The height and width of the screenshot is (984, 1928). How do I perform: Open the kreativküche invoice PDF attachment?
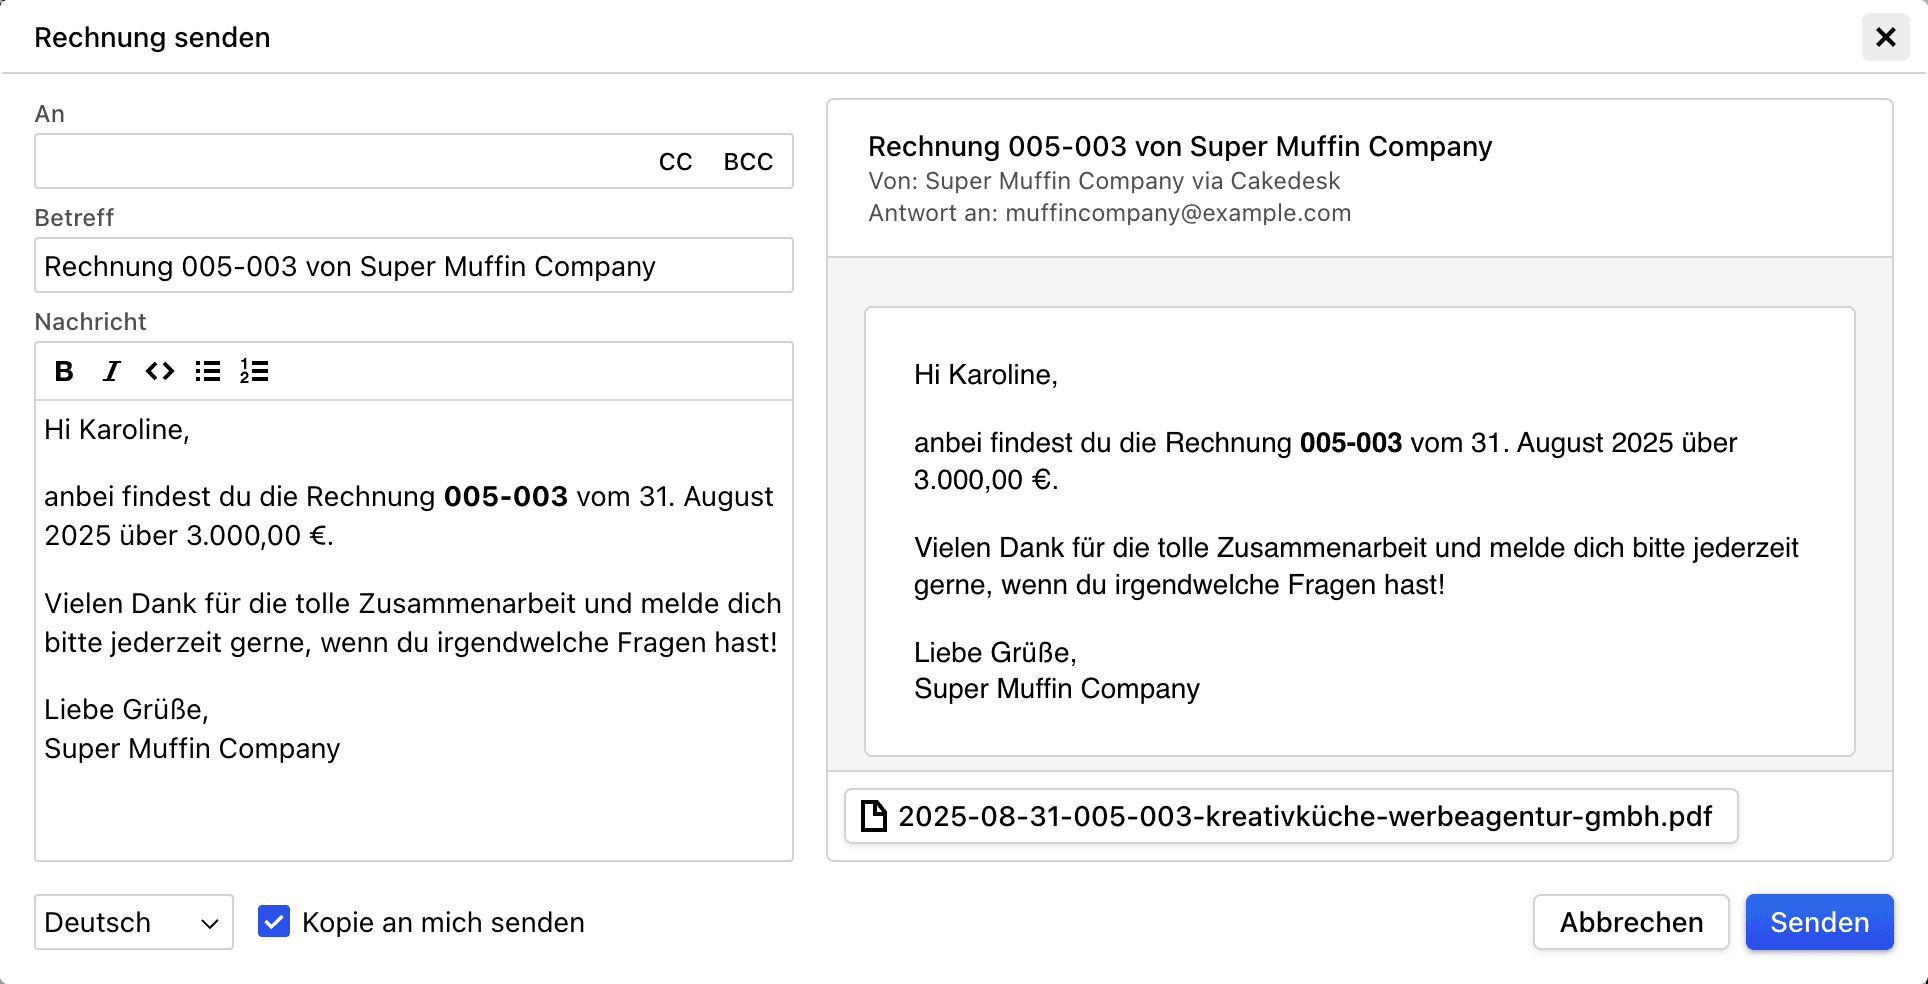click(x=1290, y=816)
